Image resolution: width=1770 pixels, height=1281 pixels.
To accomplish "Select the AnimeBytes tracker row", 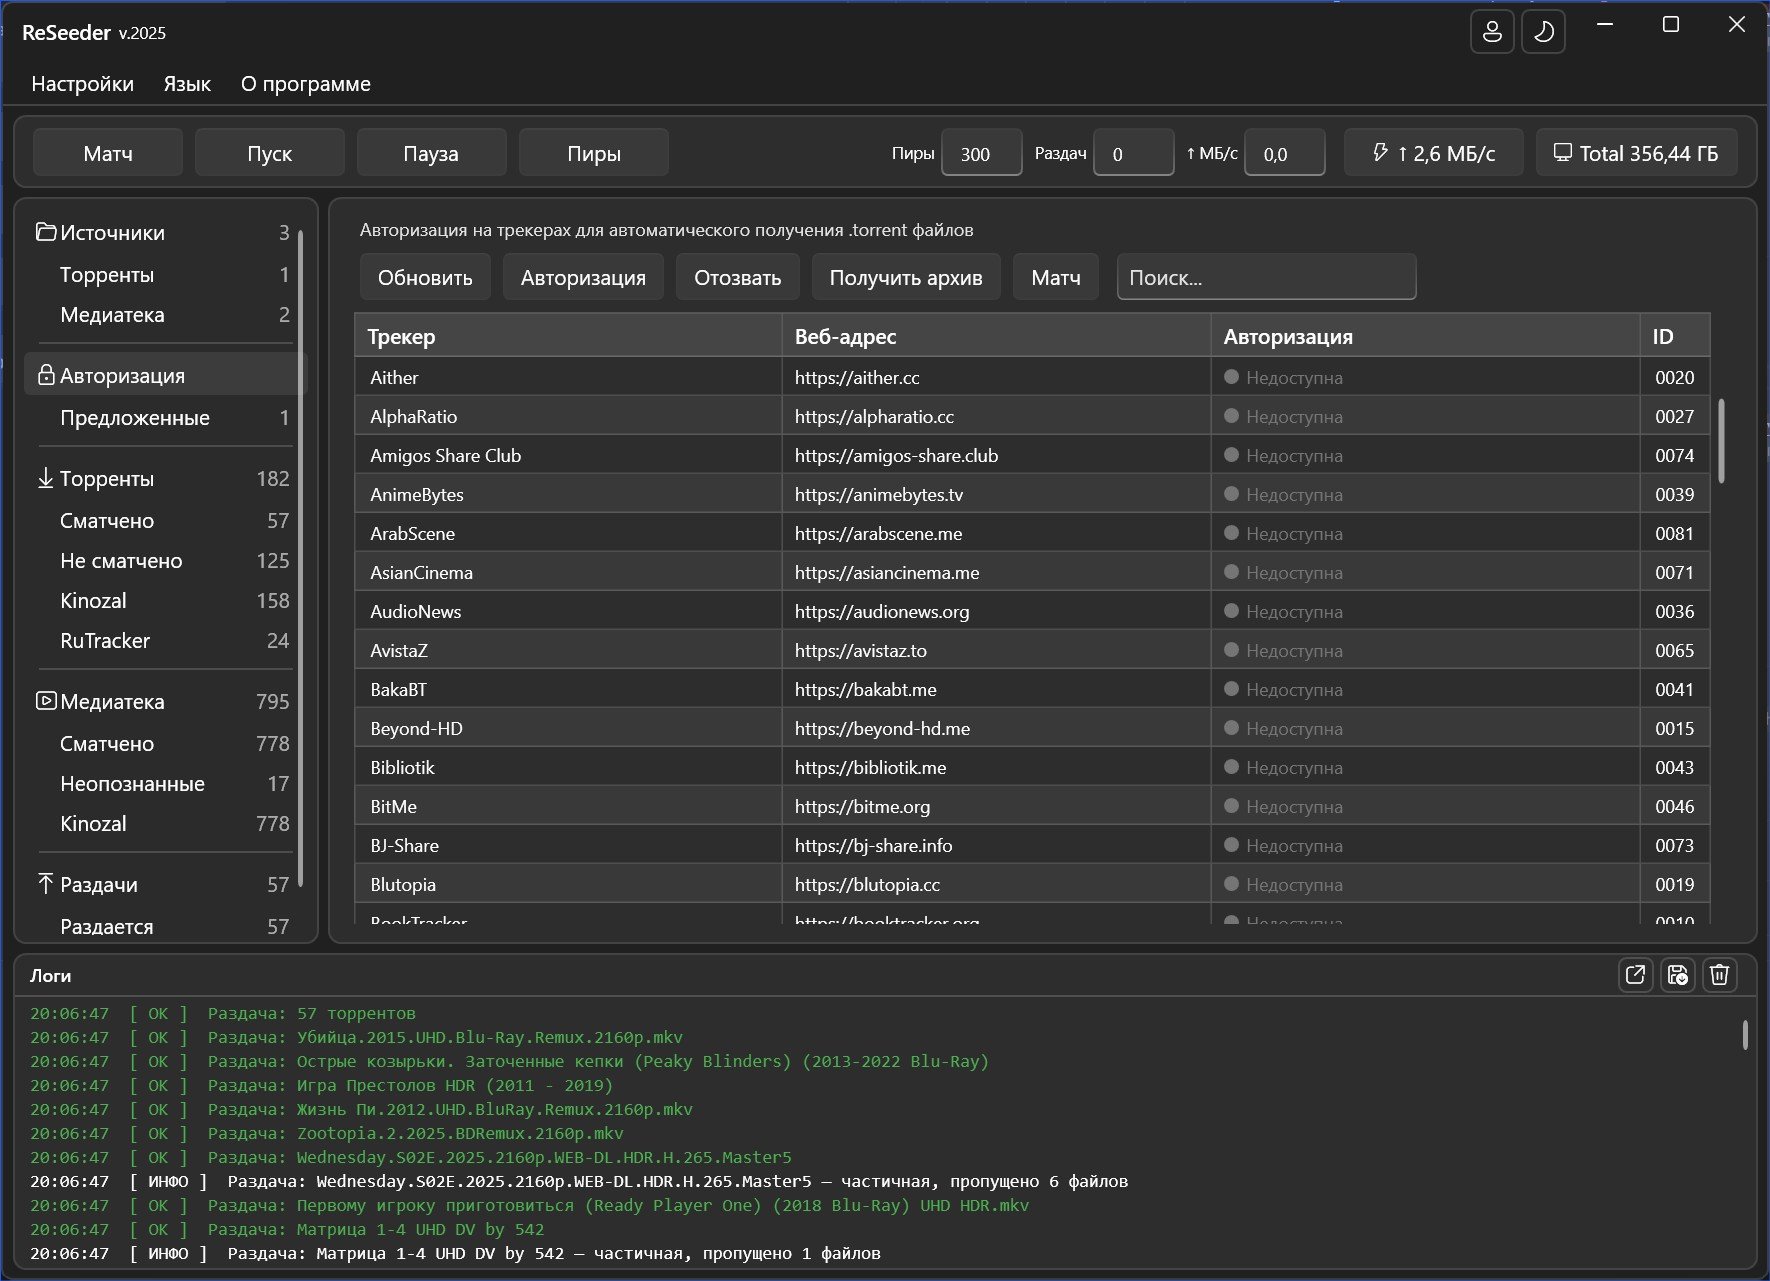I will click(x=417, y=495).
